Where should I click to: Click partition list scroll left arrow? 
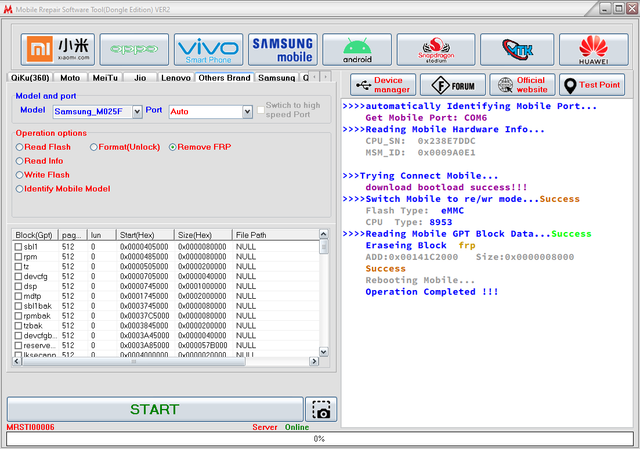[17, 361]
